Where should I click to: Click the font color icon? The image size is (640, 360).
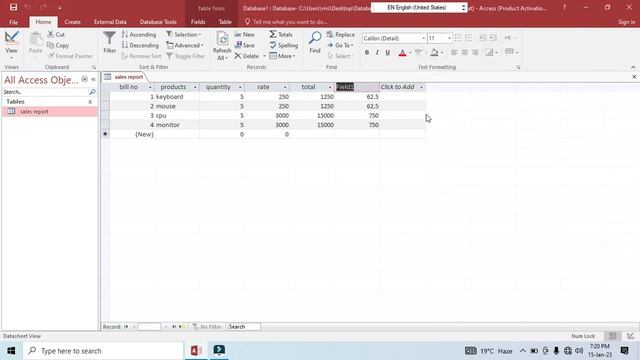pyautogui.click(x=402, y=52)
